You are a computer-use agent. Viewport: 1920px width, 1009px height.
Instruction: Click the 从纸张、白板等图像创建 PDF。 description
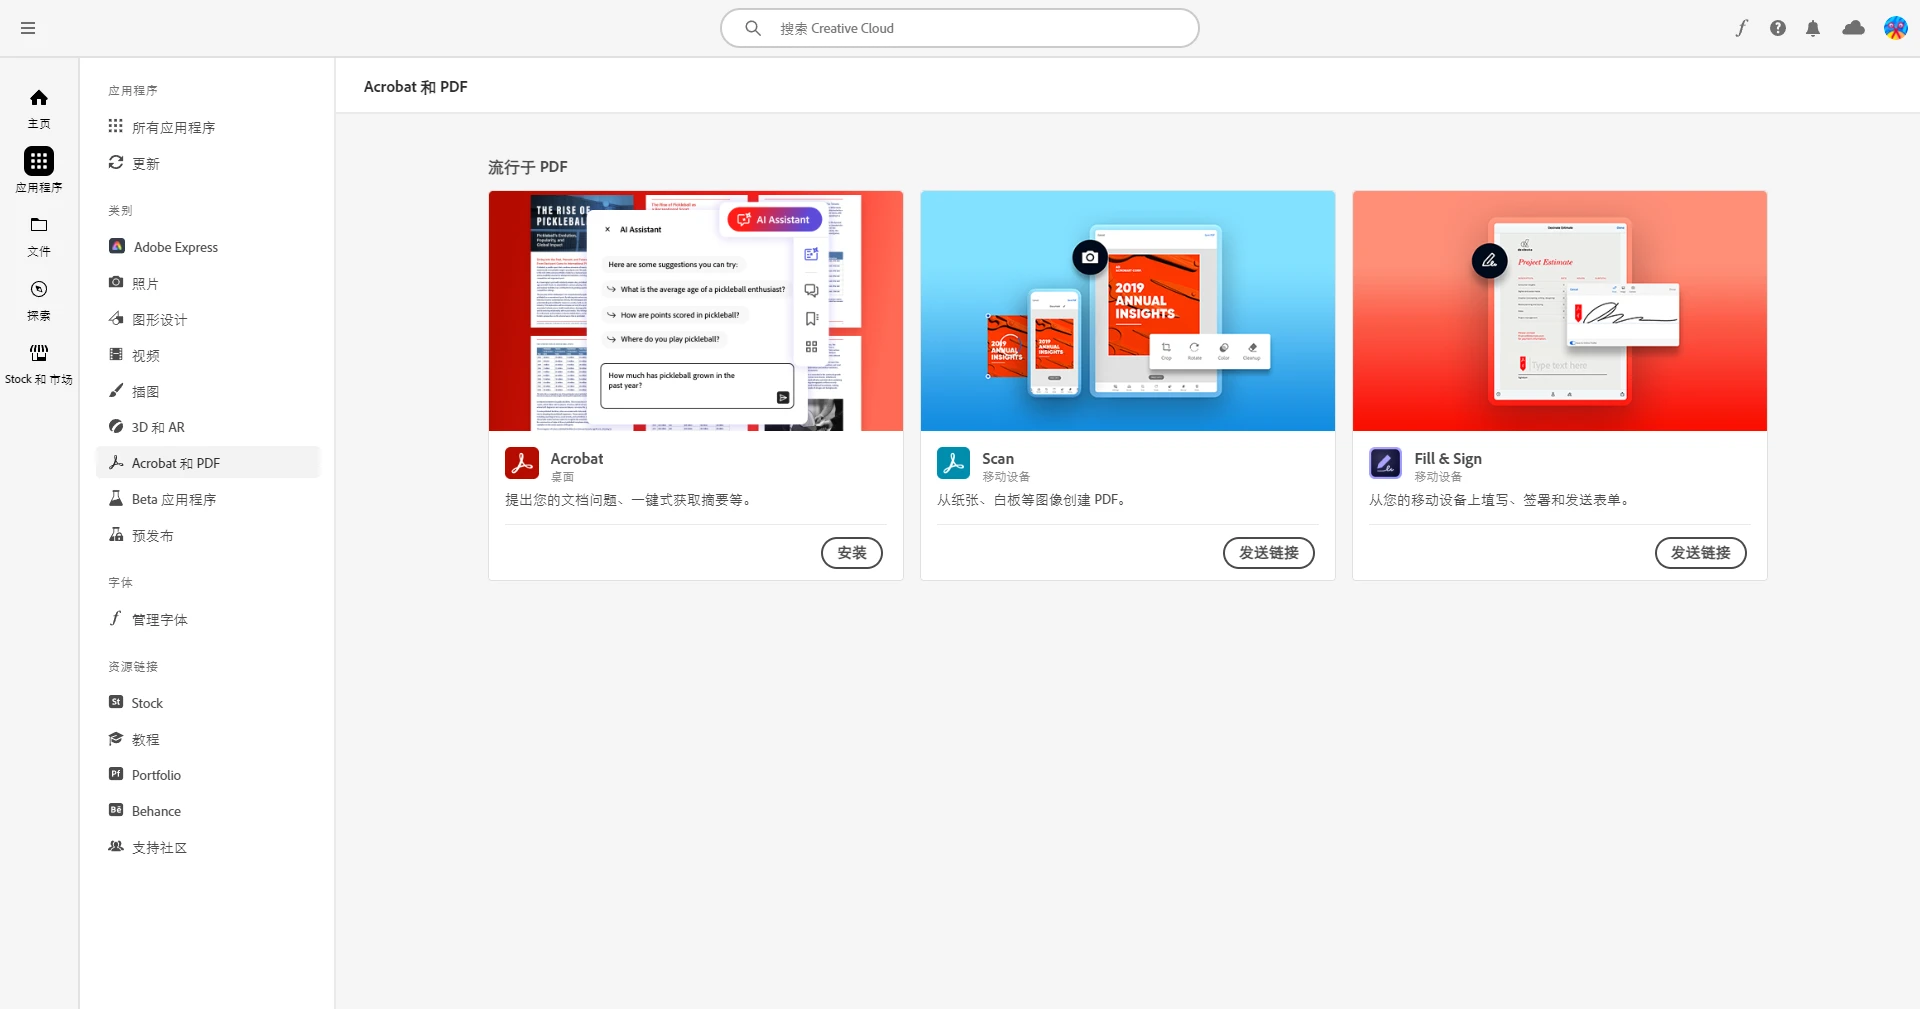click(1034, 500)
